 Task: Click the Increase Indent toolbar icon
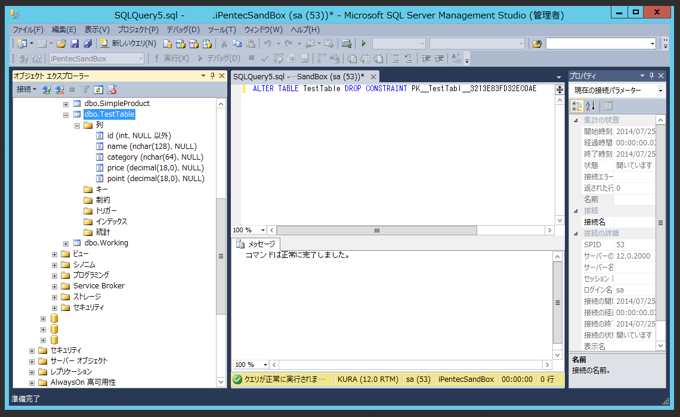coord(439,59)
